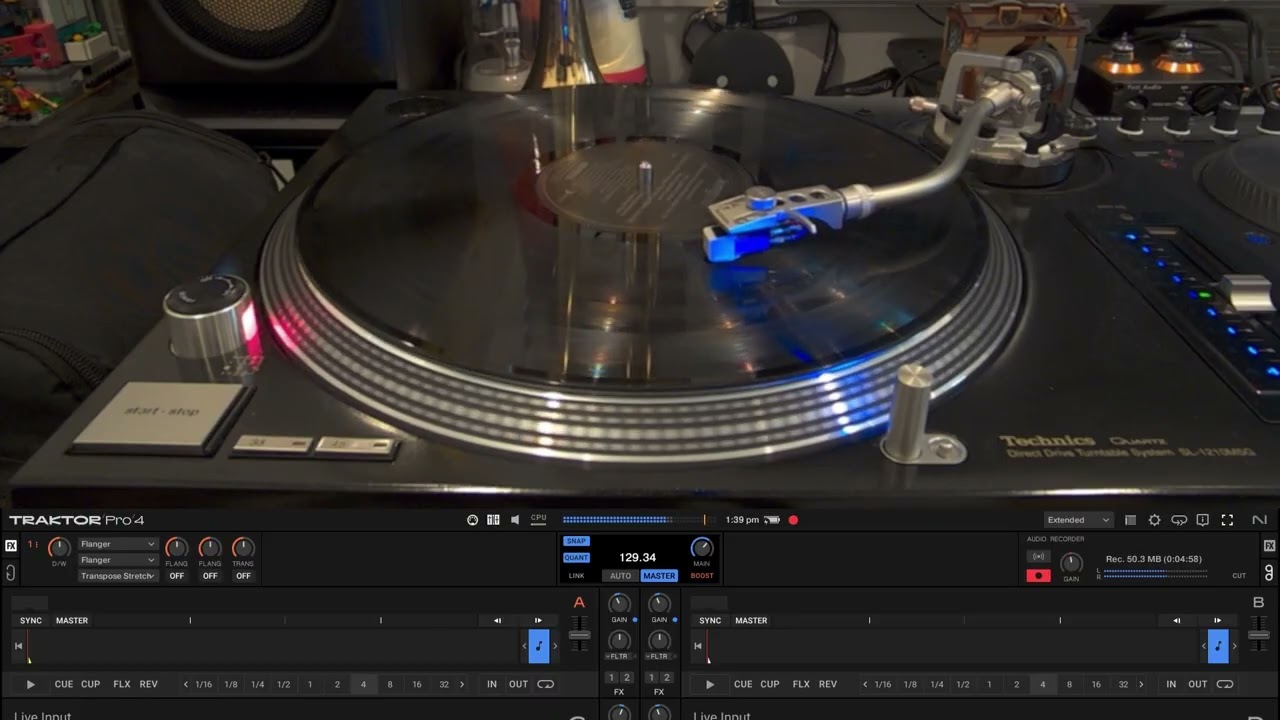Click Deck A CUE button

pos(64,684)
